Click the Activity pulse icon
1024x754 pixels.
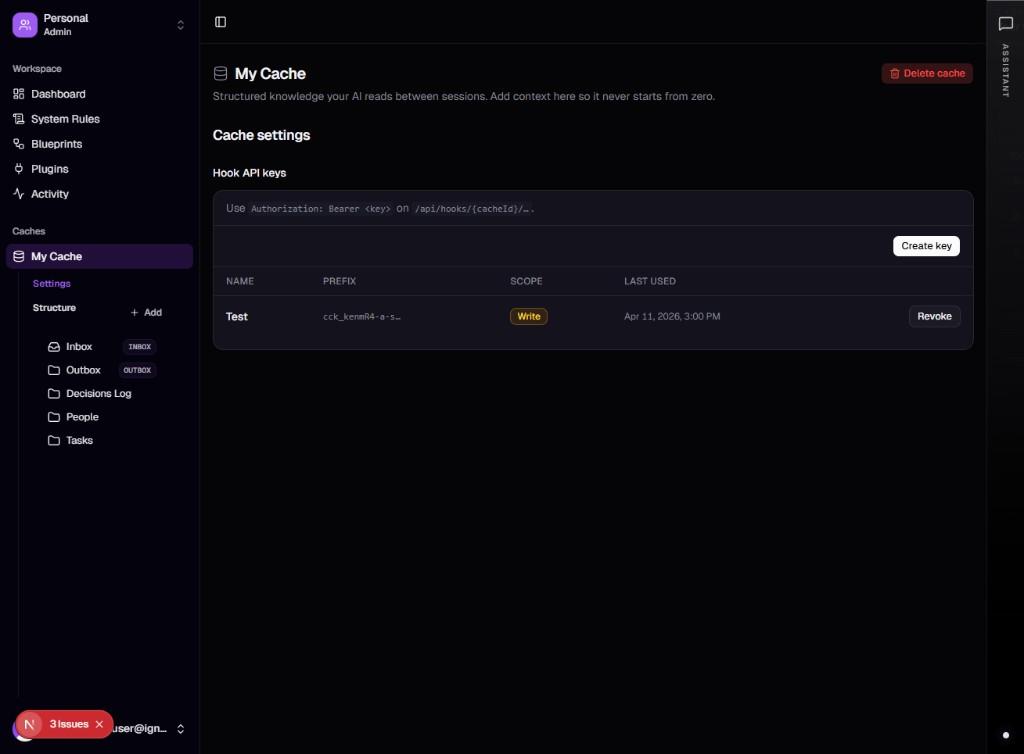point(18,194)
